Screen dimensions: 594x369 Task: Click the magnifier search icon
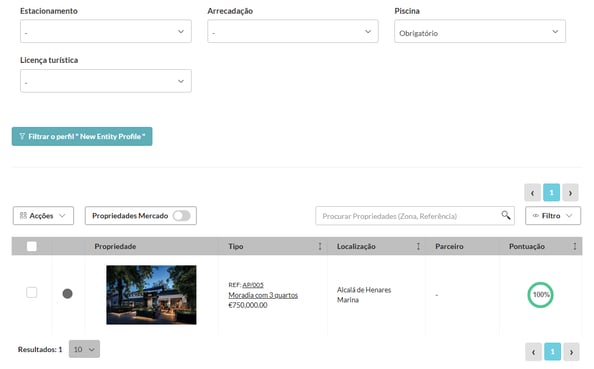click(x=506, y=215)
